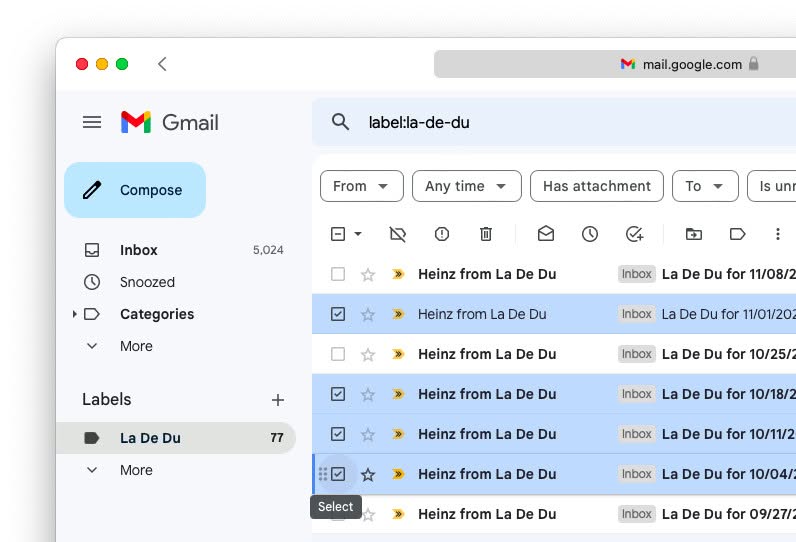The height and width of the screenshot is (542, 796).
Task: Uncheck the 10/11 email checkbox
Action: tap(338, 434)
